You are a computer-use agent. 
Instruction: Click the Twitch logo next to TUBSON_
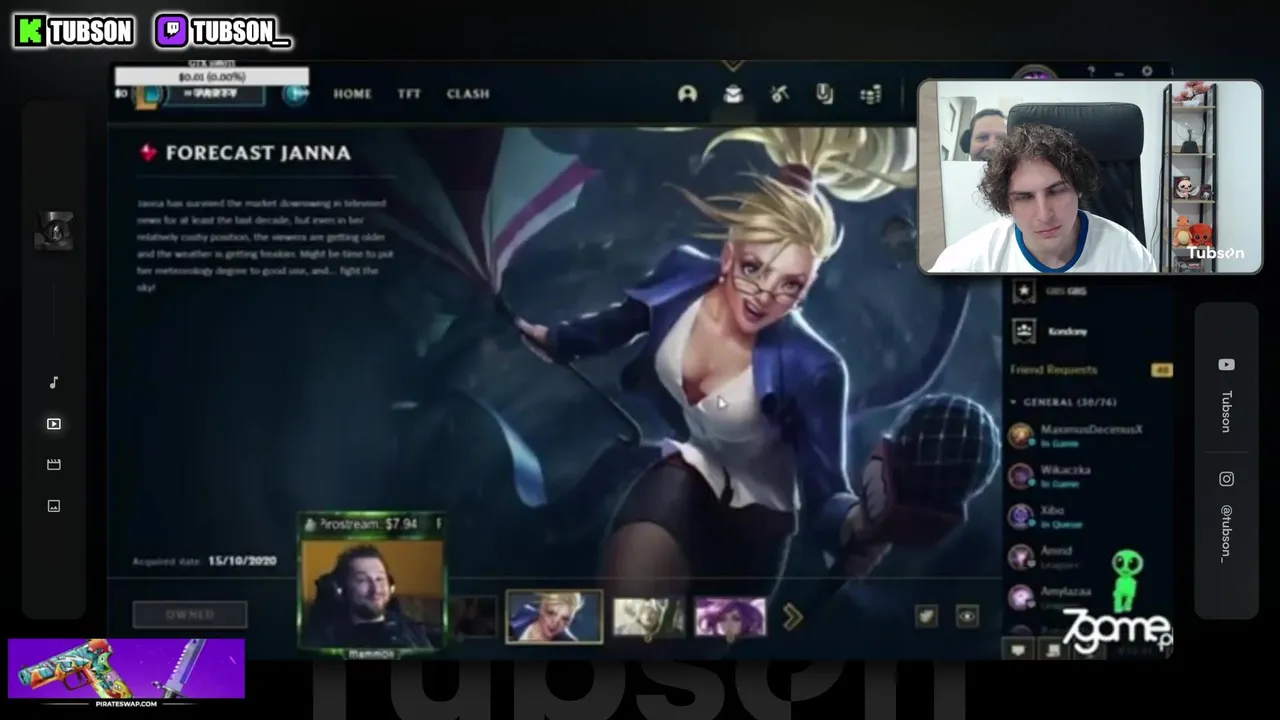[x=172, y=31]
